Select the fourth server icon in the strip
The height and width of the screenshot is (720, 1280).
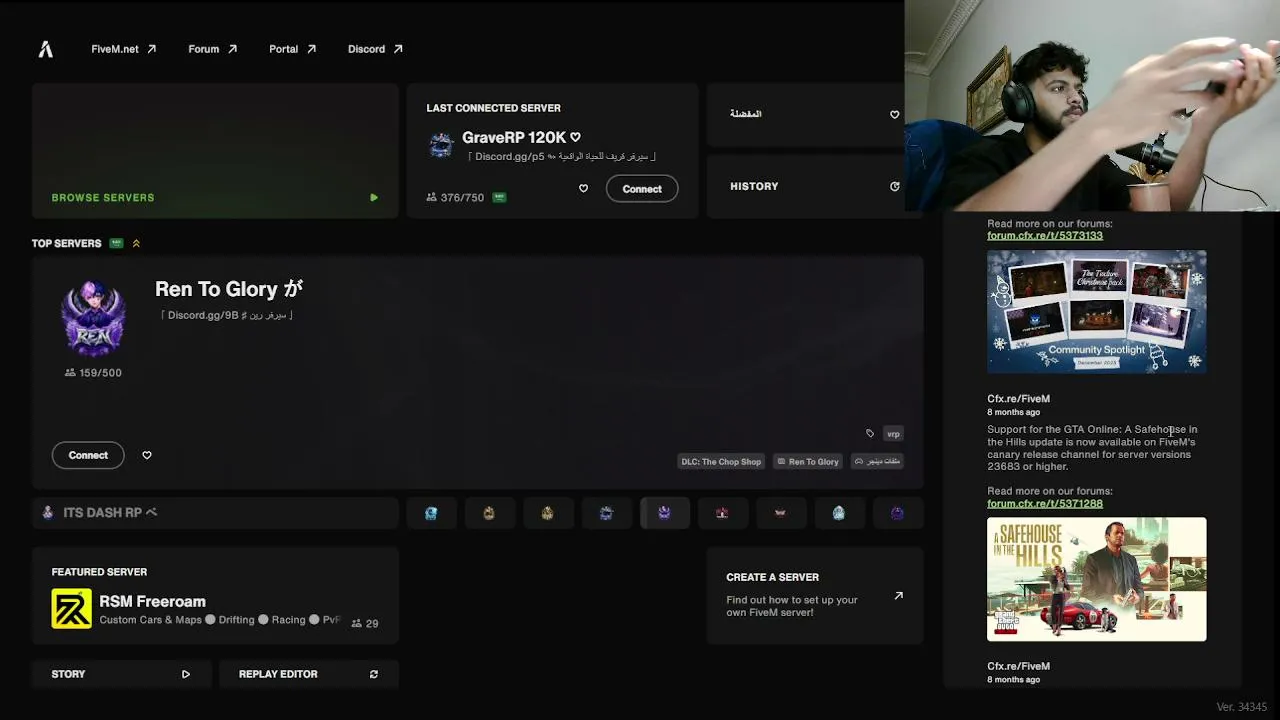tap(606, 513)
